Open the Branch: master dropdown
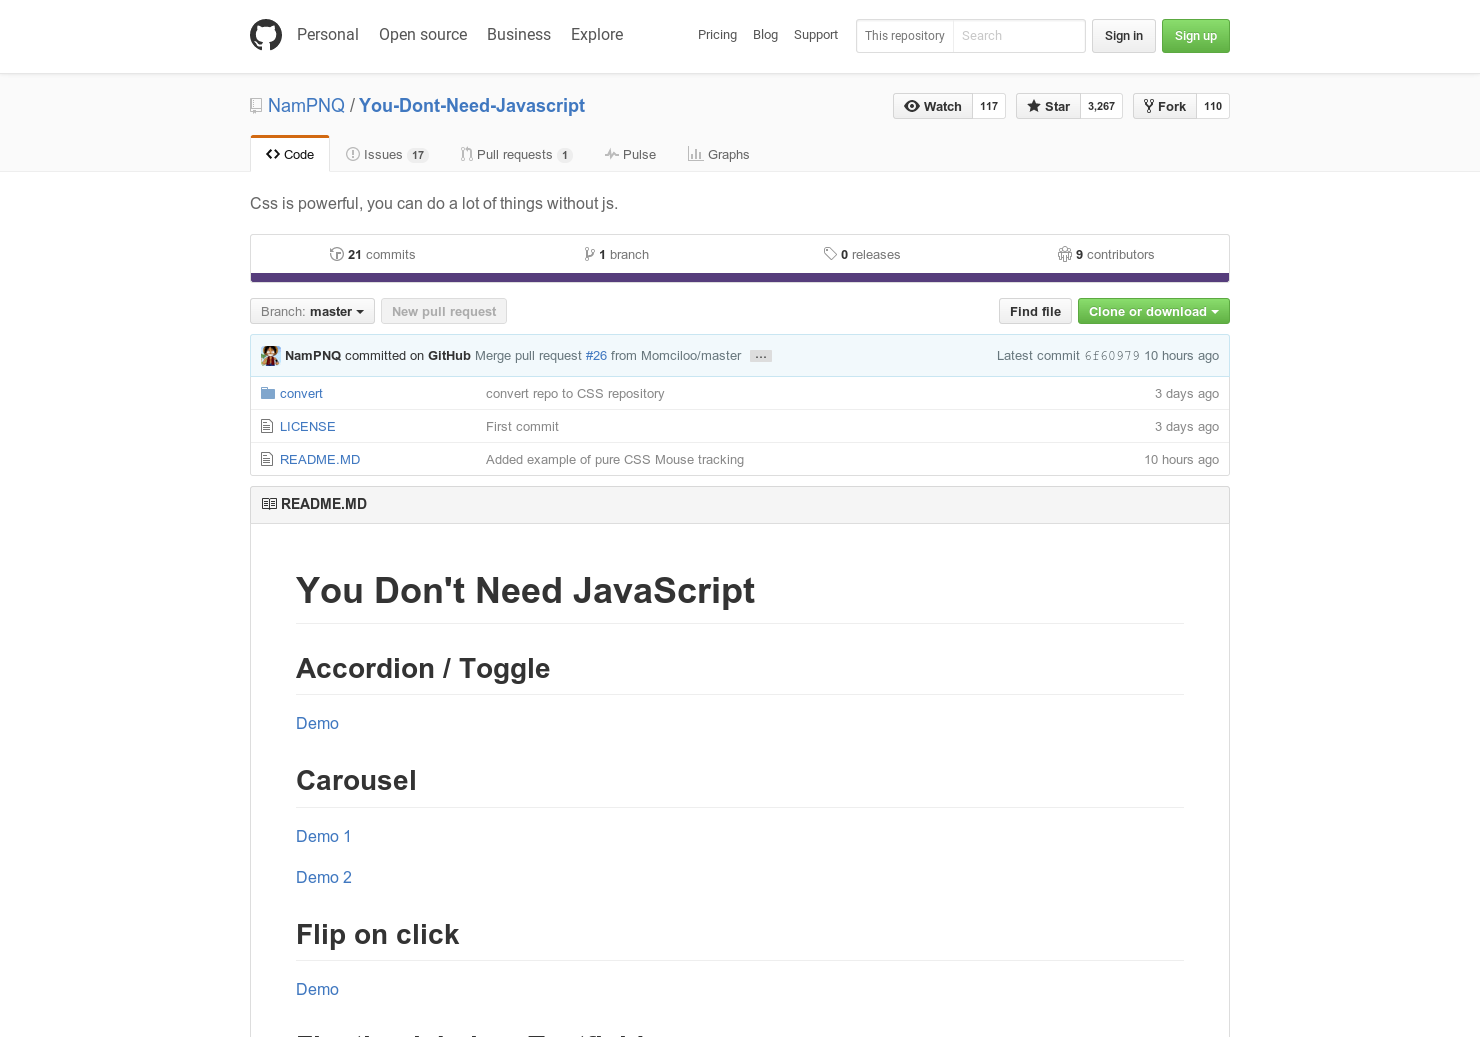This screenshot has height=1037, width=1480. 311,311
